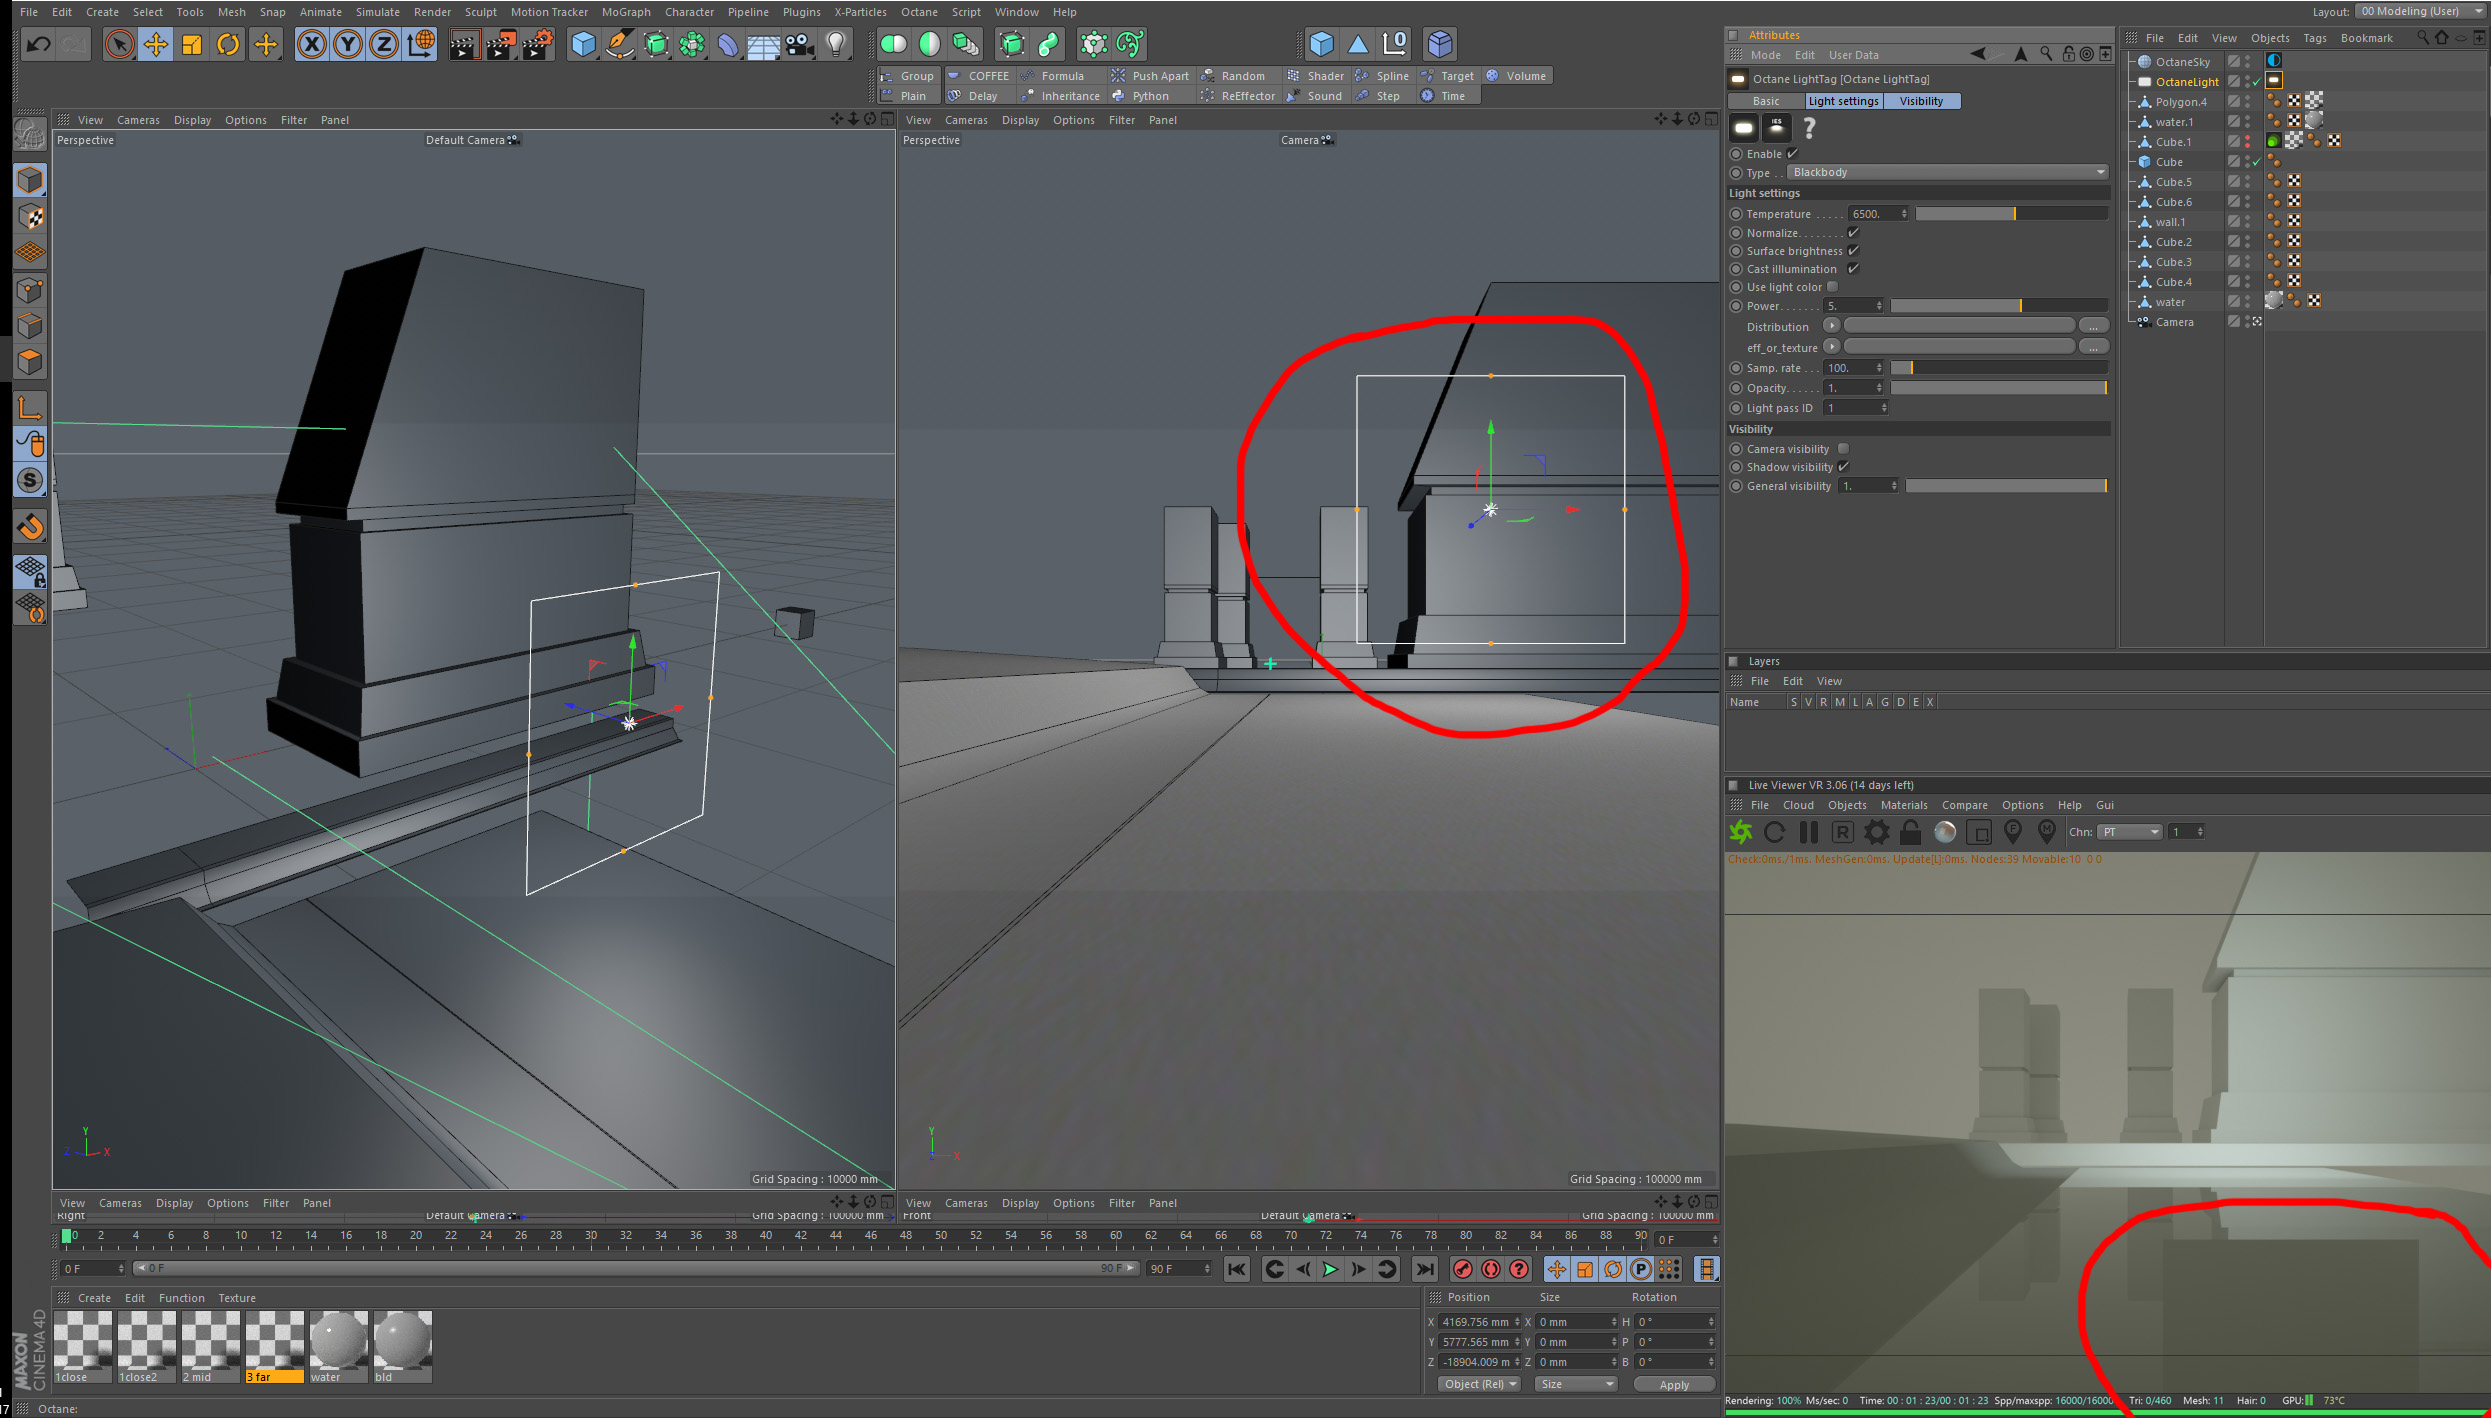Select the Rotate tool in top toolbar
Viewport: 2491px width, 1418px height.
(228, 44)
